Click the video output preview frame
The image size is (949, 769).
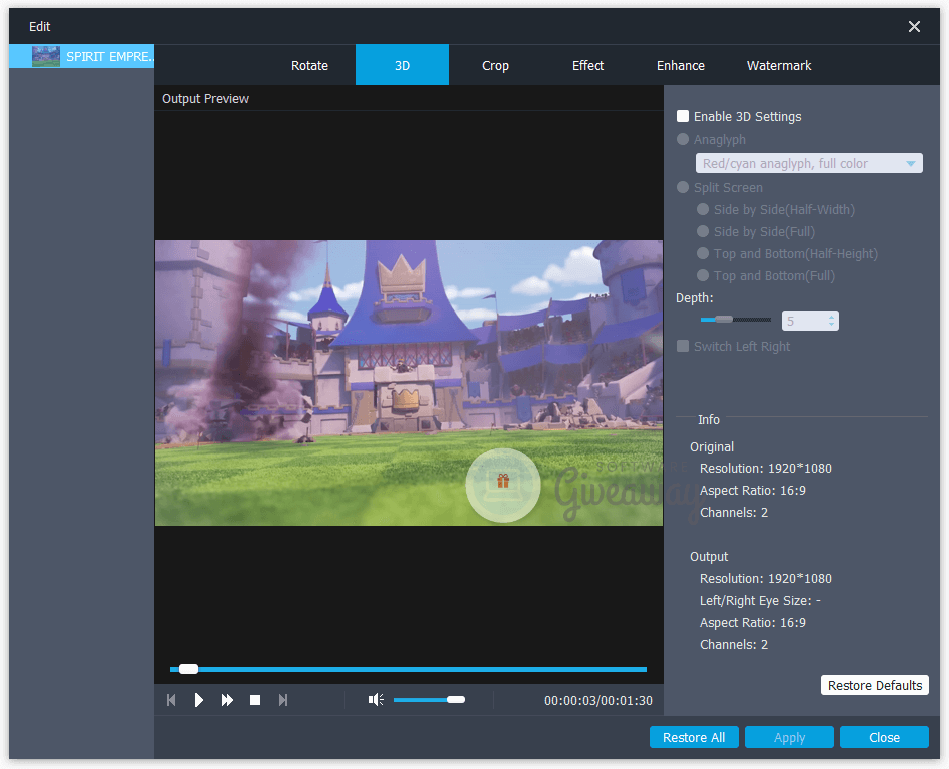point(409,383)
